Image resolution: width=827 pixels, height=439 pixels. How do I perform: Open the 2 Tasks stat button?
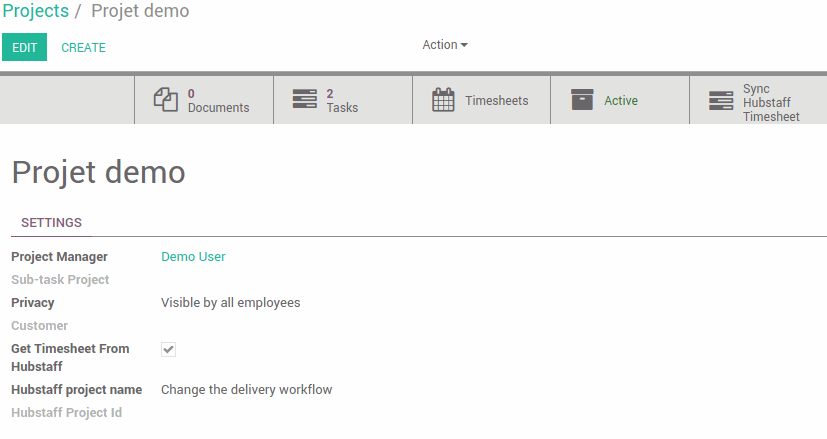[343, 100]
